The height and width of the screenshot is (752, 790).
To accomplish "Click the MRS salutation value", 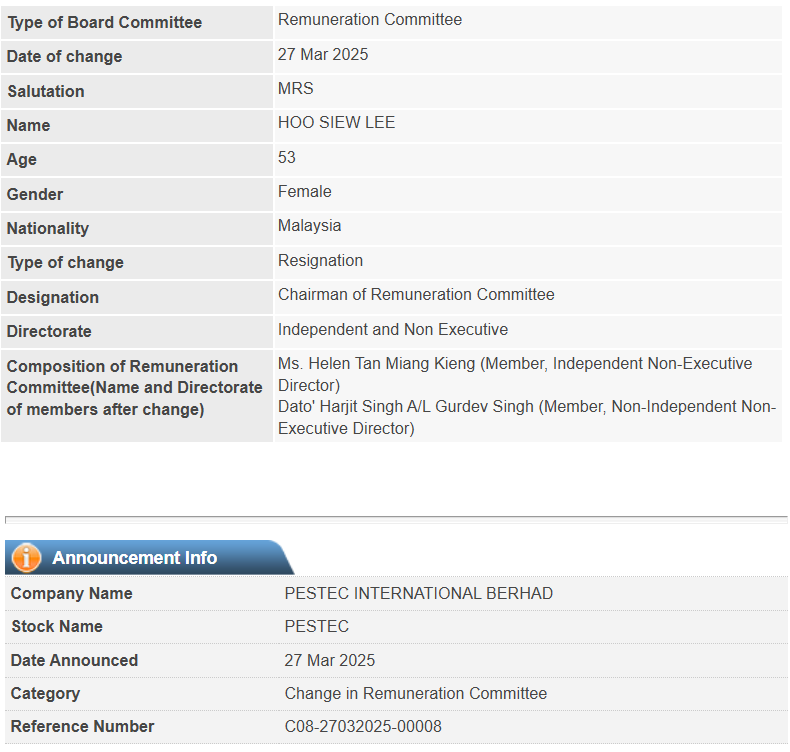I will point(296,89).
